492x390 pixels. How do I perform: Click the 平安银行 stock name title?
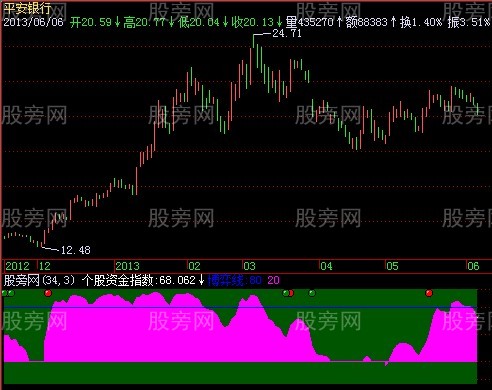[x=28, y=8]
